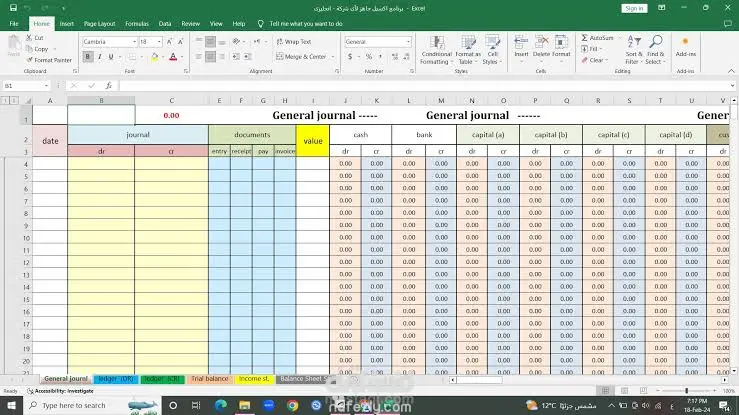This screenshot has width=739, height=415.
Task: Open the font size 18 dropdown
Action: pos(159,42)
